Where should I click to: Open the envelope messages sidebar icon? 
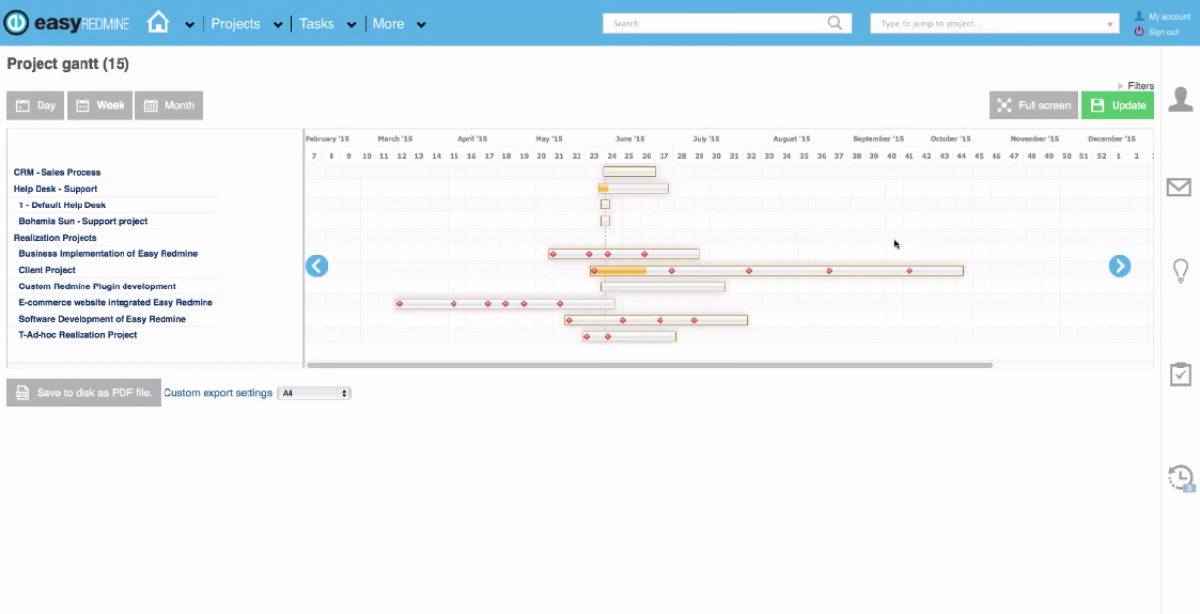click(x=1181, y=187)
